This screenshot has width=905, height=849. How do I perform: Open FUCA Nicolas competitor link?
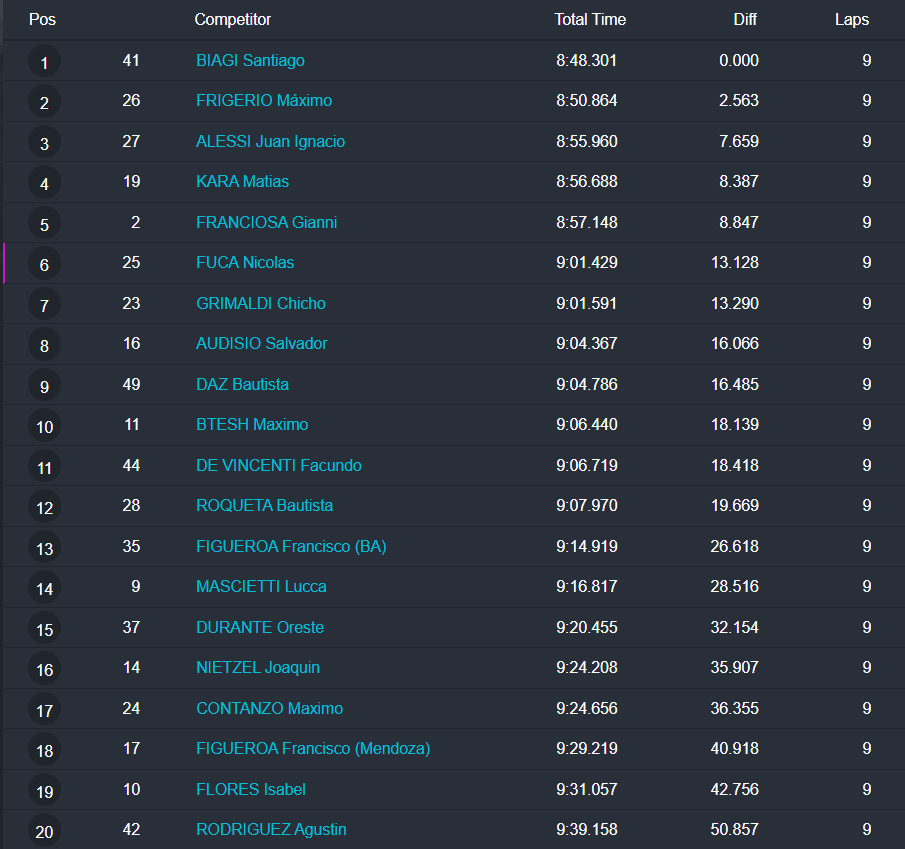(245, 263)
